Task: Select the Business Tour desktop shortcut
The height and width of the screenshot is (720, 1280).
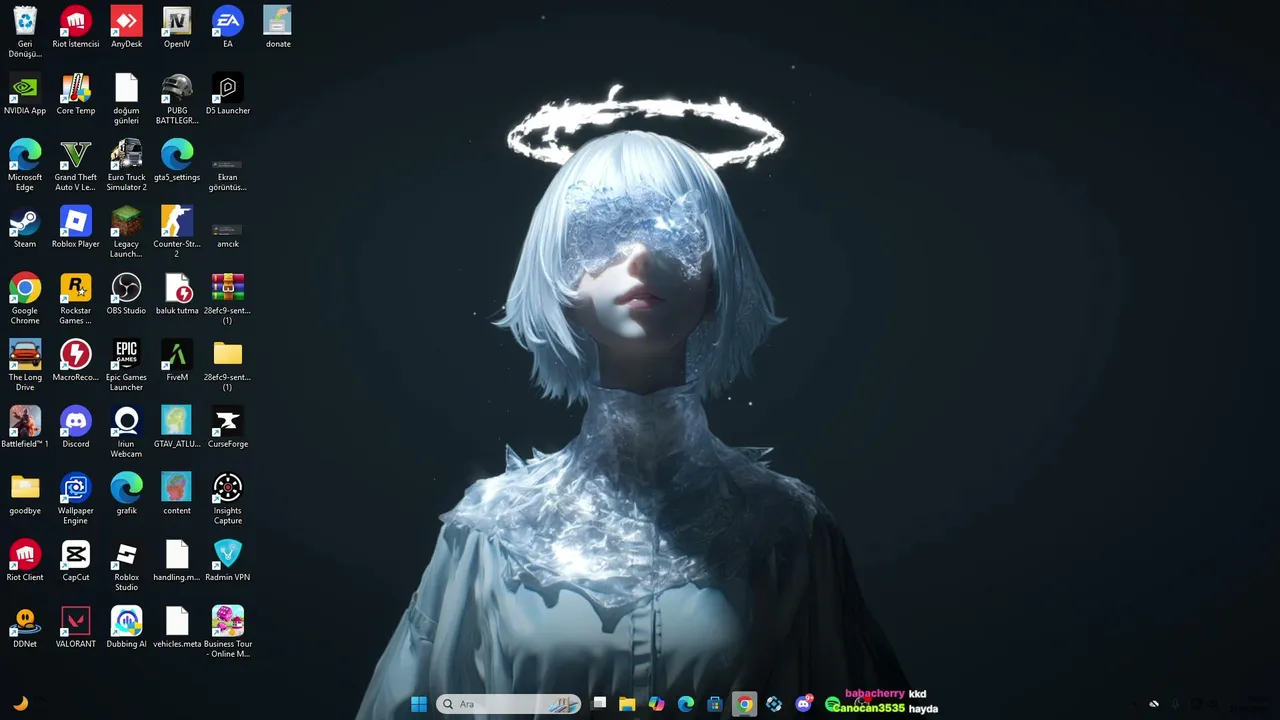Action: 228,621
